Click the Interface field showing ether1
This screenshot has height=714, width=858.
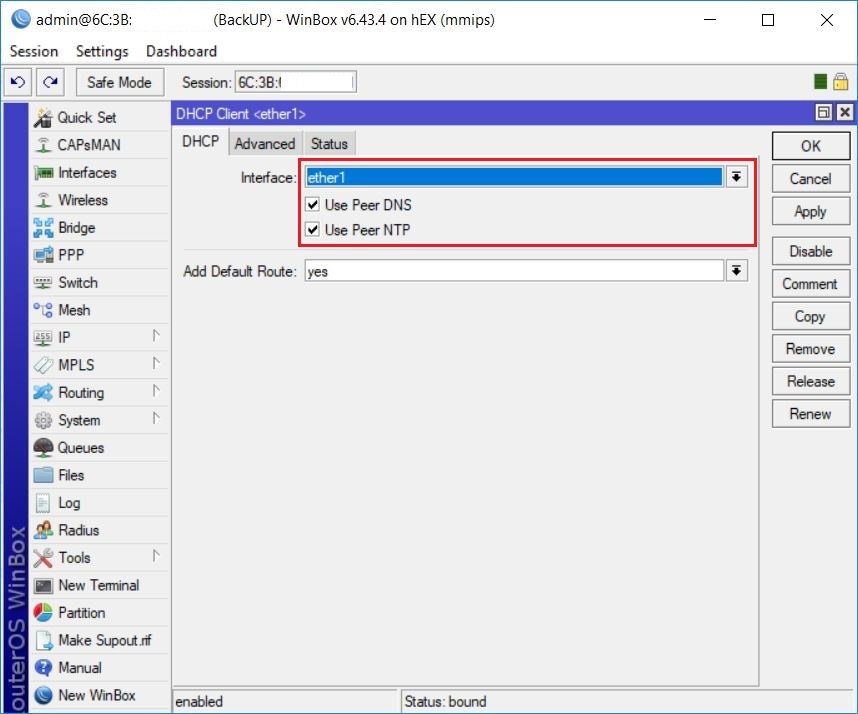[x=514, y=177]
